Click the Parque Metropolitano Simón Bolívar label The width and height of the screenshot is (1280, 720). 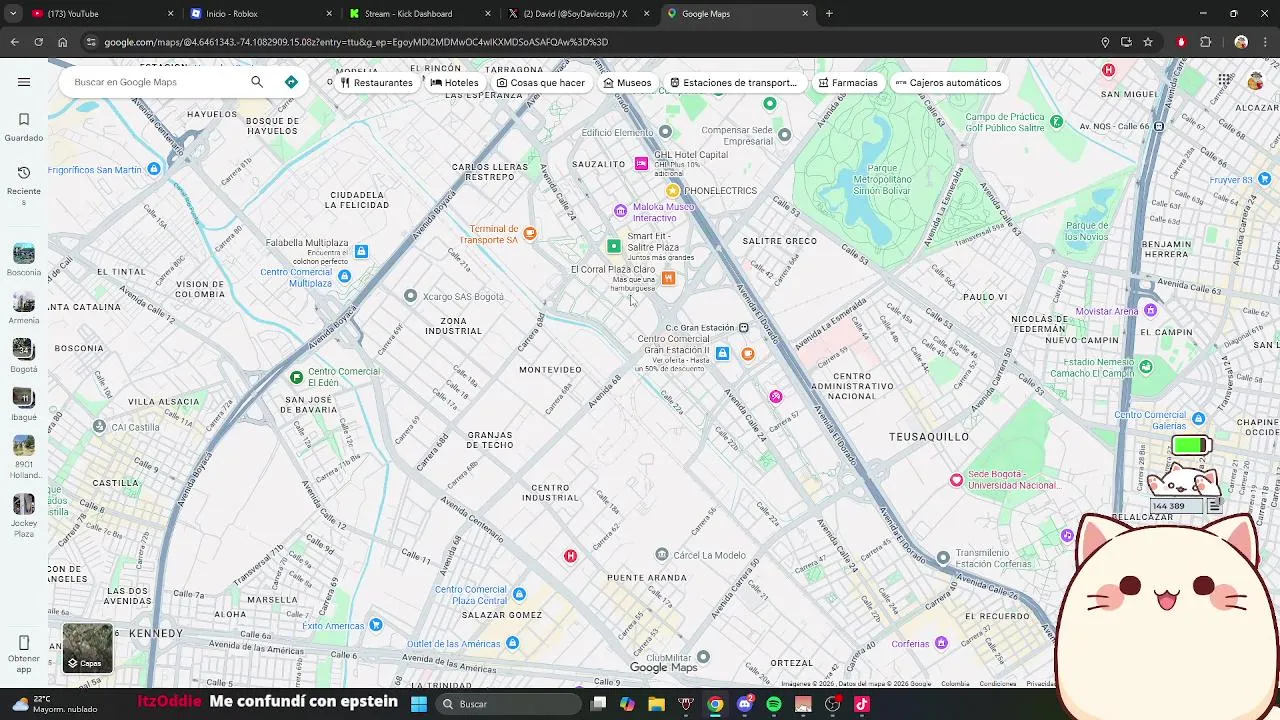pyautogui.click(x=882, y=179)
